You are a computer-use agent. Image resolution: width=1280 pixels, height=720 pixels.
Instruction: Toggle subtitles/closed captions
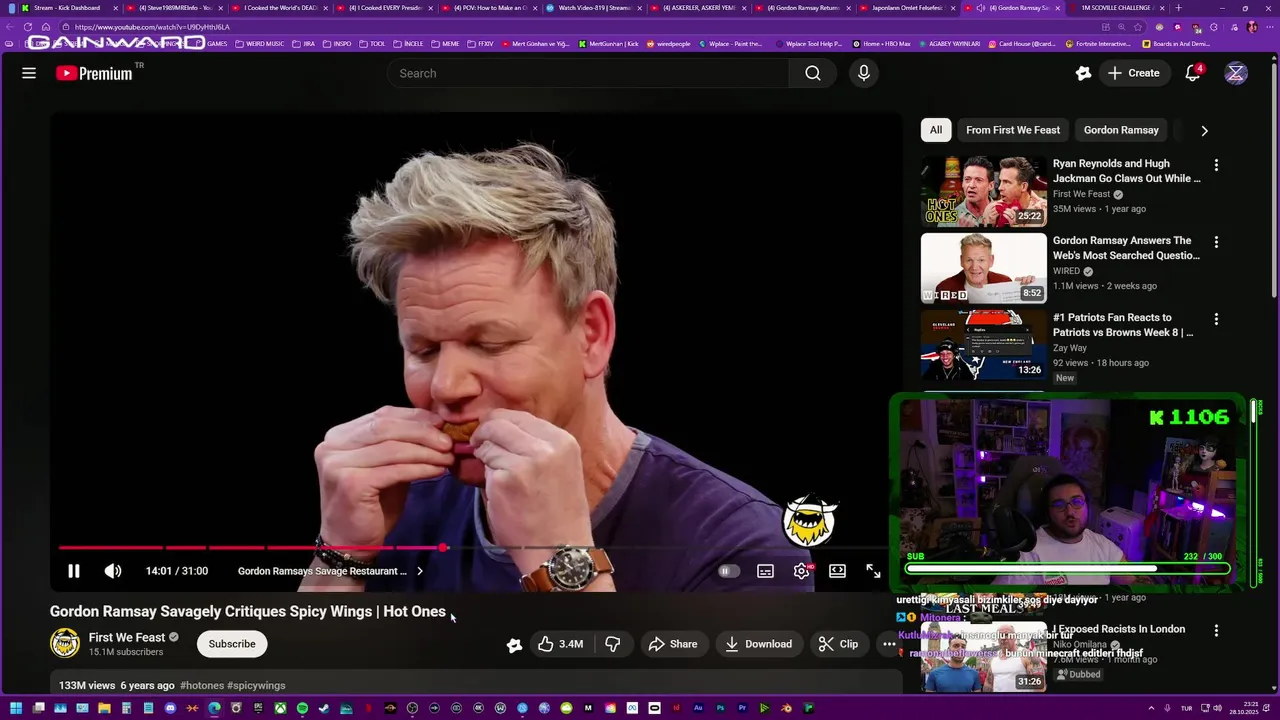(x=765, y=571)
